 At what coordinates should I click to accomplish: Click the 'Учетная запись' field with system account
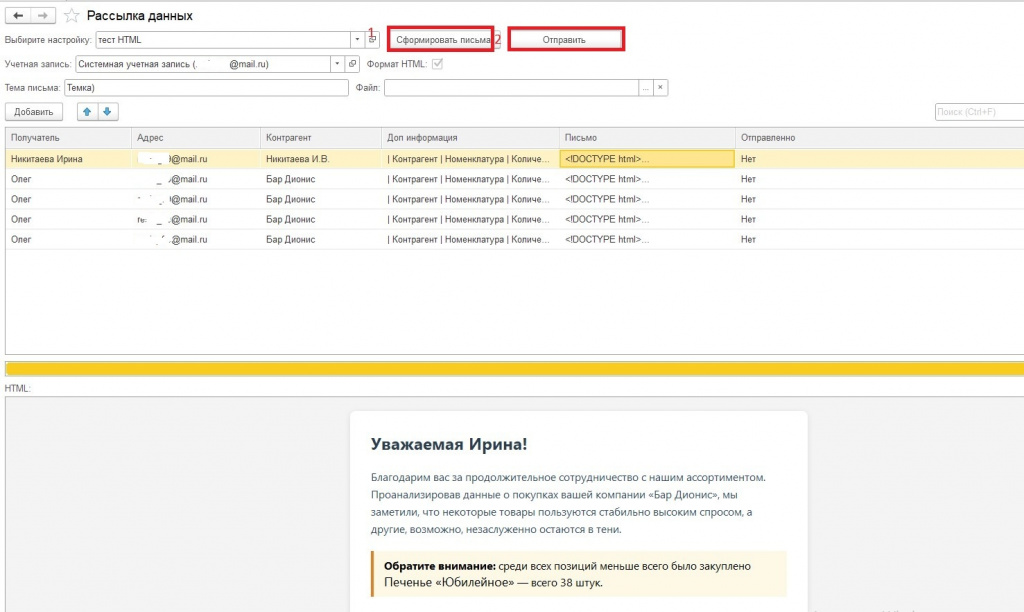point(203,64)
